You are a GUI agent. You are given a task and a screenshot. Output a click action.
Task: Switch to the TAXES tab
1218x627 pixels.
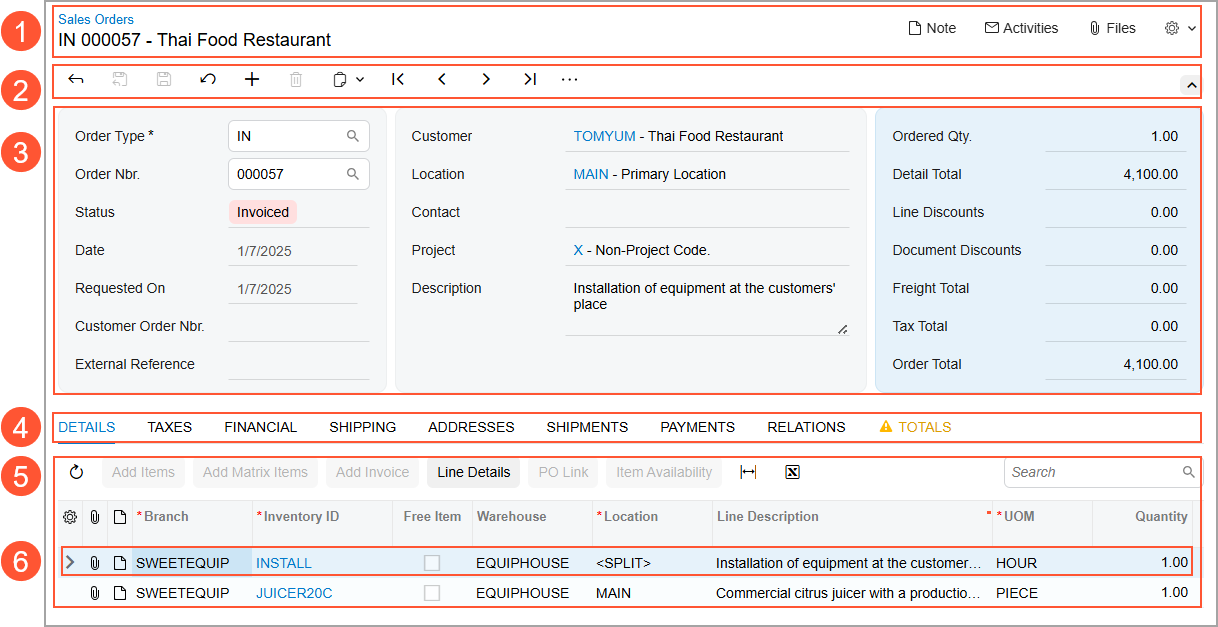[x=169, y=427]
